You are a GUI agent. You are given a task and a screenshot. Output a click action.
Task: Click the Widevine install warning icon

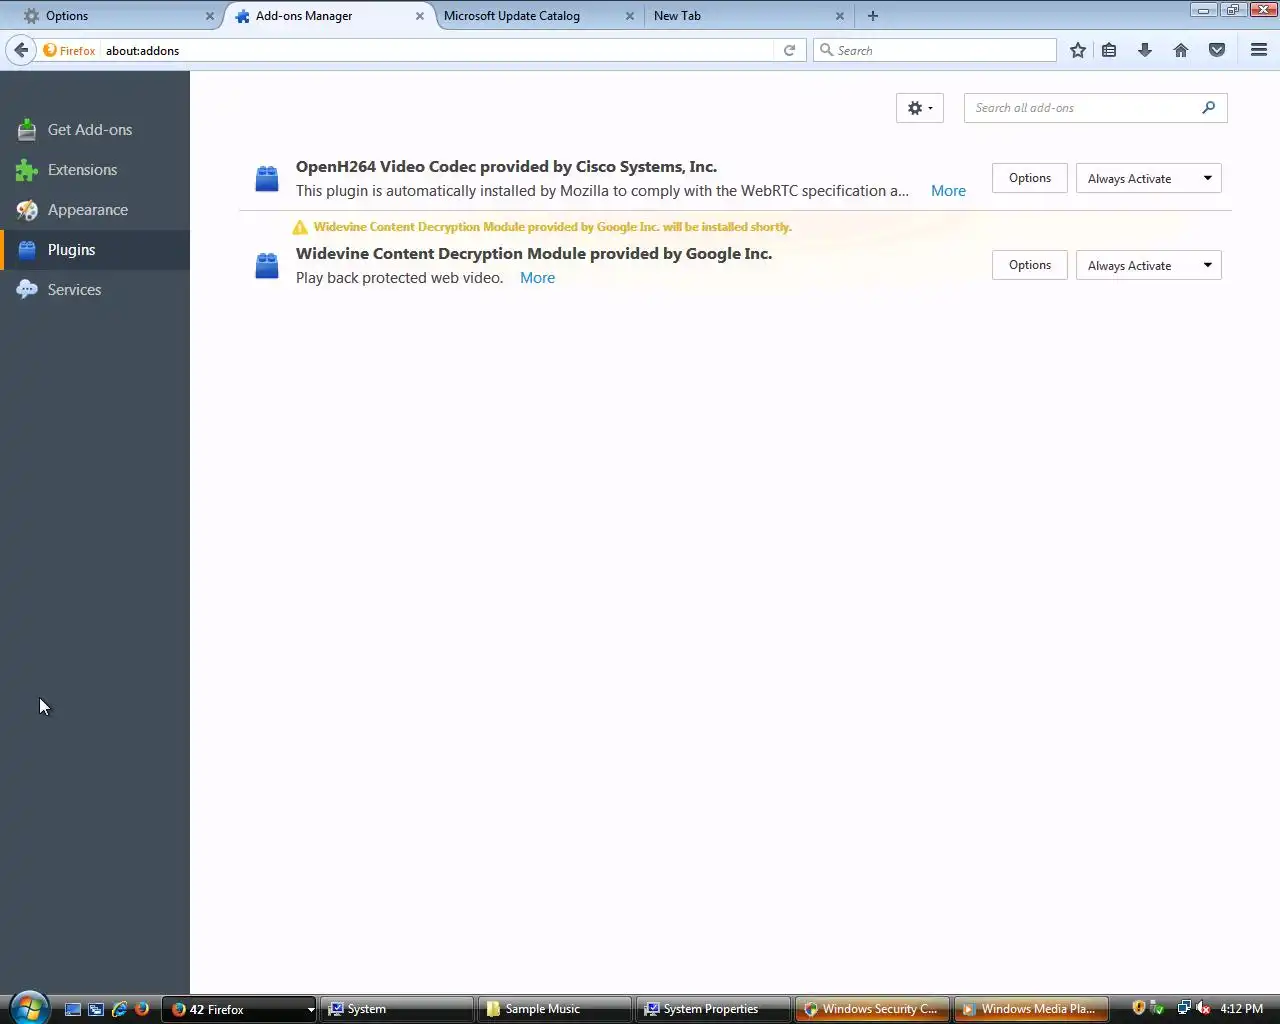point(300,227)
